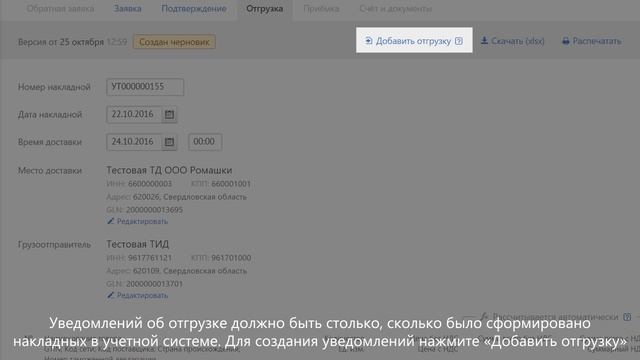The width and height of the screenshot is (640, 360).
Task: Click the add icon inside 'Добавить отгрузку'
Action: click(368, 40)
